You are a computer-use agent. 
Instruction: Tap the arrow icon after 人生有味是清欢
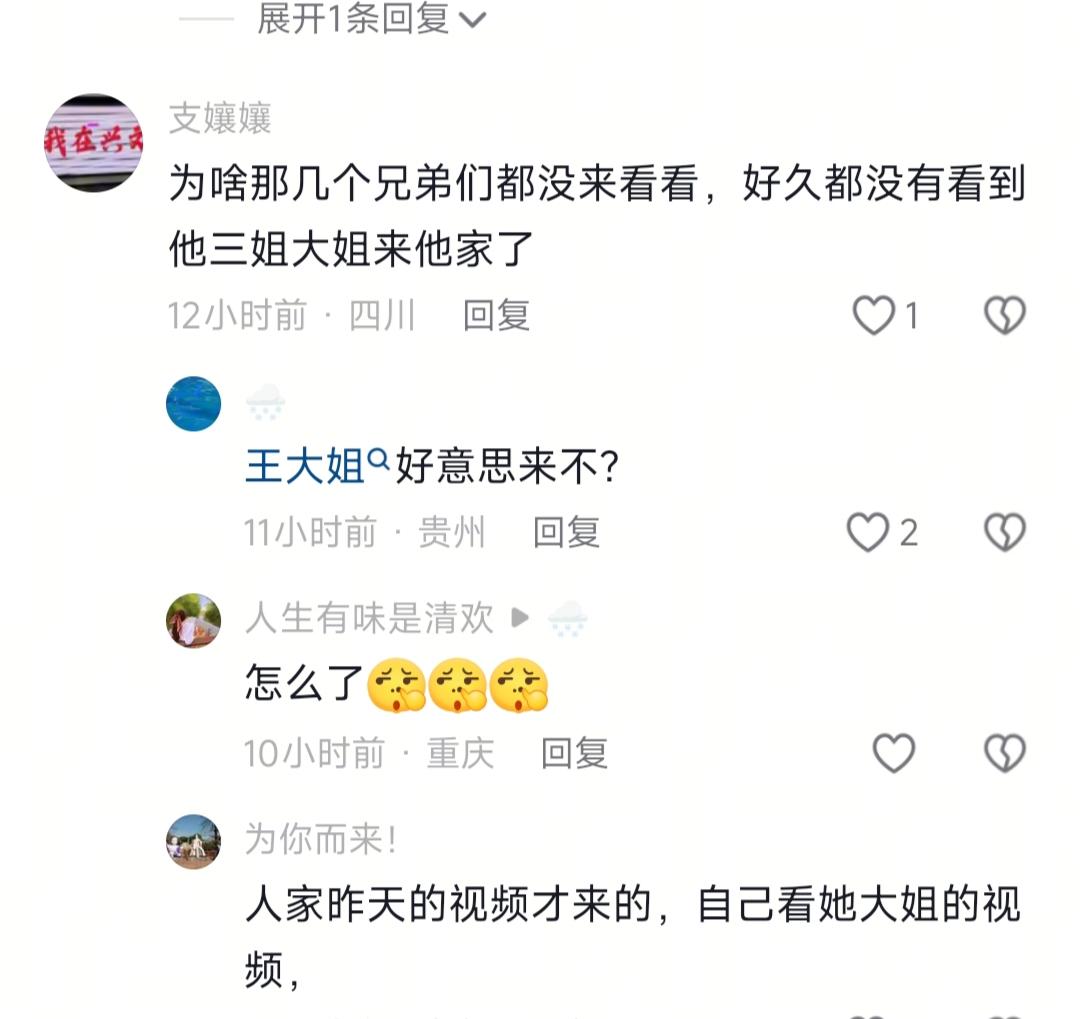pyautogui.click(x=520, y=617)
